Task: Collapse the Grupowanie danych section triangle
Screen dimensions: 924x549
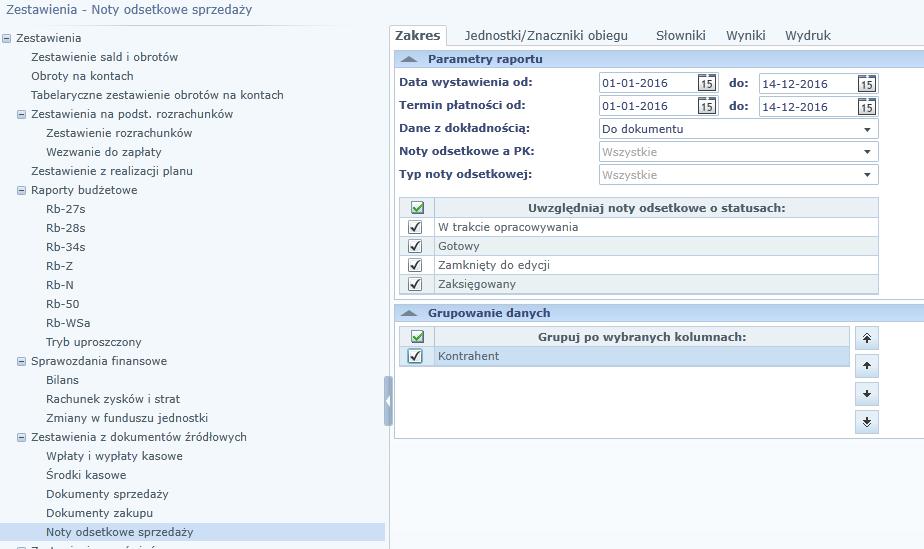Action: (x=409, y=313)
